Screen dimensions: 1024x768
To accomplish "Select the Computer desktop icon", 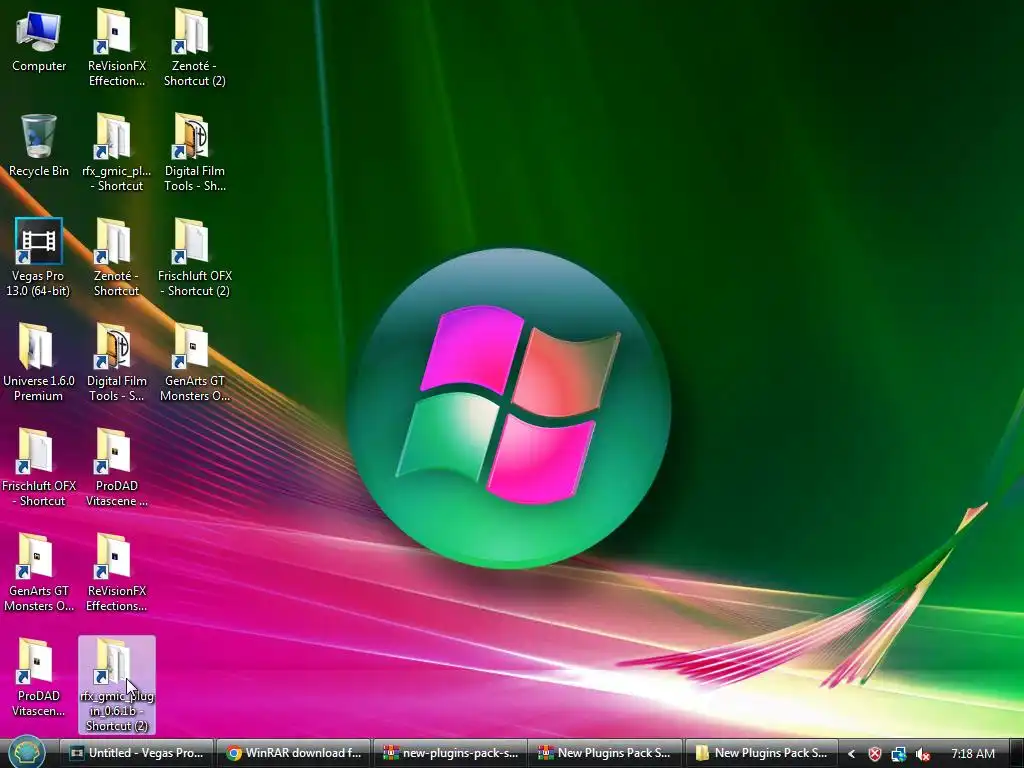I will pyautogui.click(x=39, y=40).
